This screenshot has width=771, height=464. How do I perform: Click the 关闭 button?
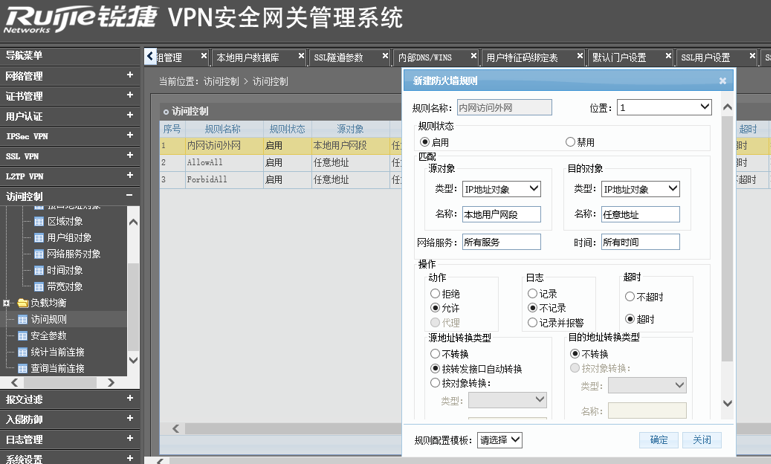(x=702, y=440)
